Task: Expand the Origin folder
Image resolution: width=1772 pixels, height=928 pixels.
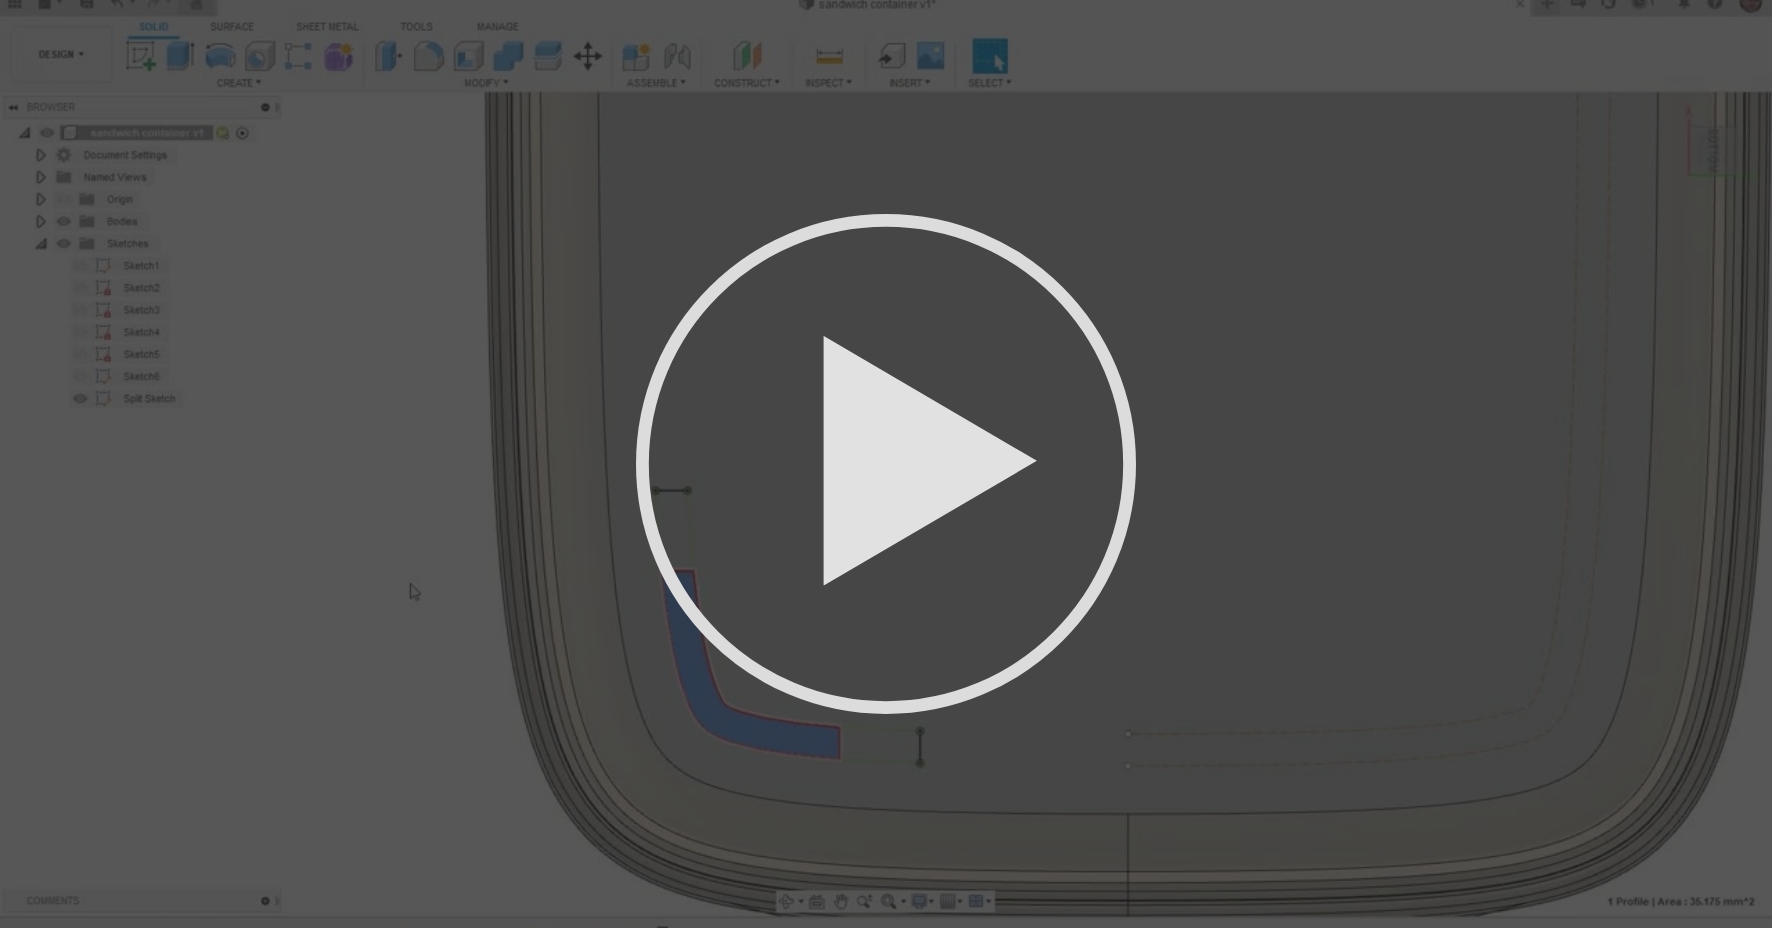Action: [40, 199]
